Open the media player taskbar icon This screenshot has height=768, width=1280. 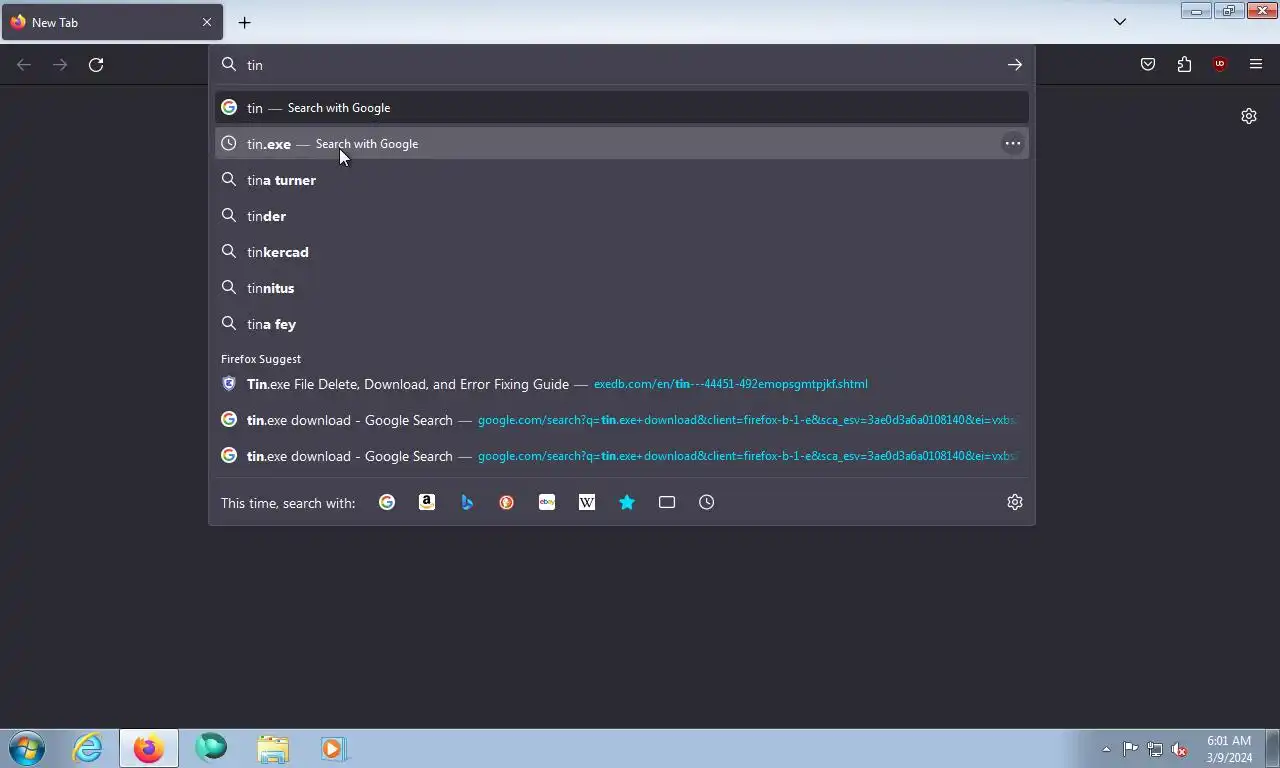(334, 748)
